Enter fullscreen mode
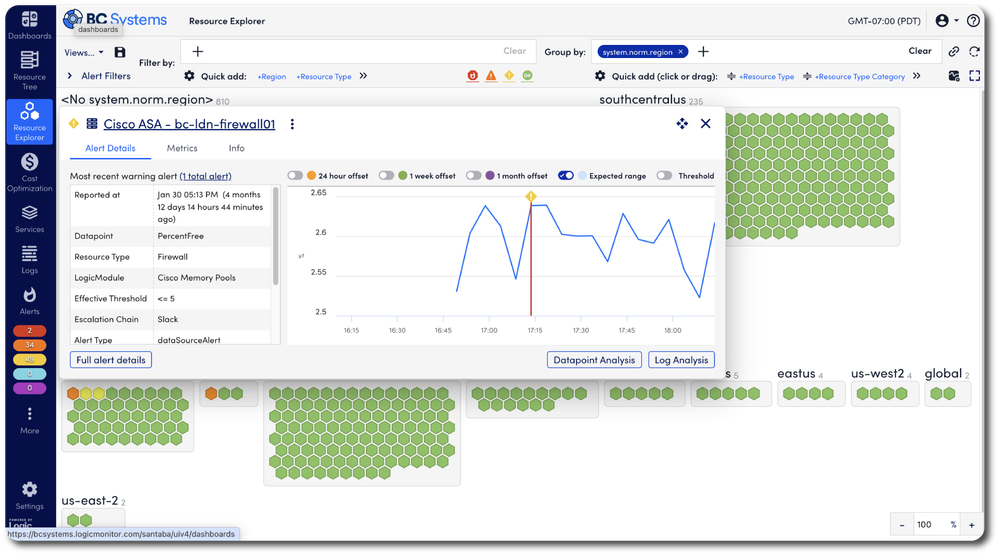 click(974, 76)
